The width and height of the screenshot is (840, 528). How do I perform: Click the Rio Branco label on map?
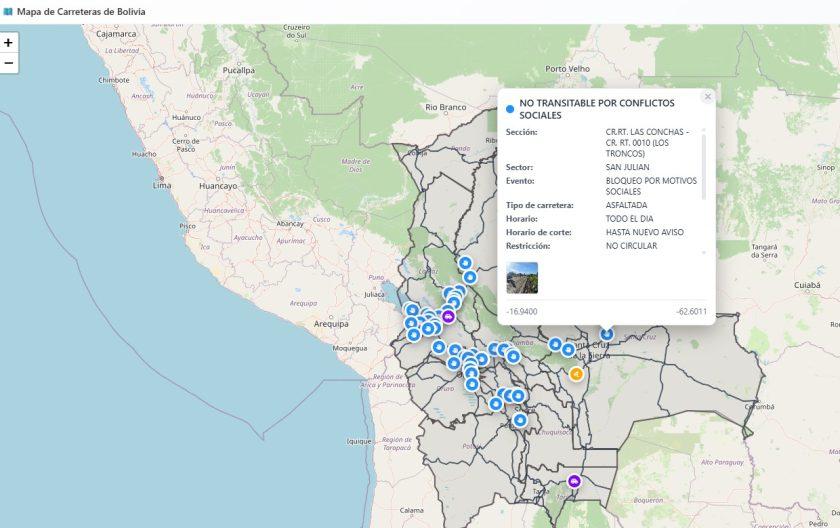click(x=446, y=107)
